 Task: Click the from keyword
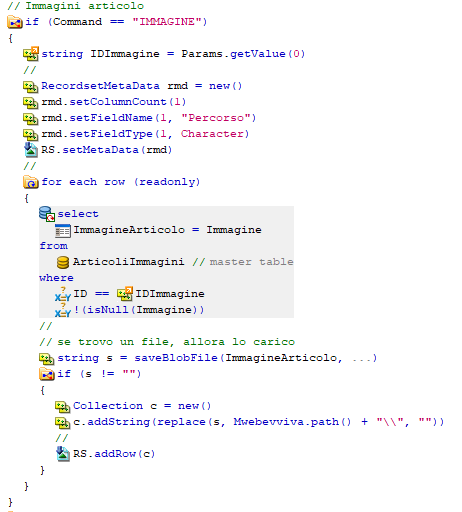[54, 246]
